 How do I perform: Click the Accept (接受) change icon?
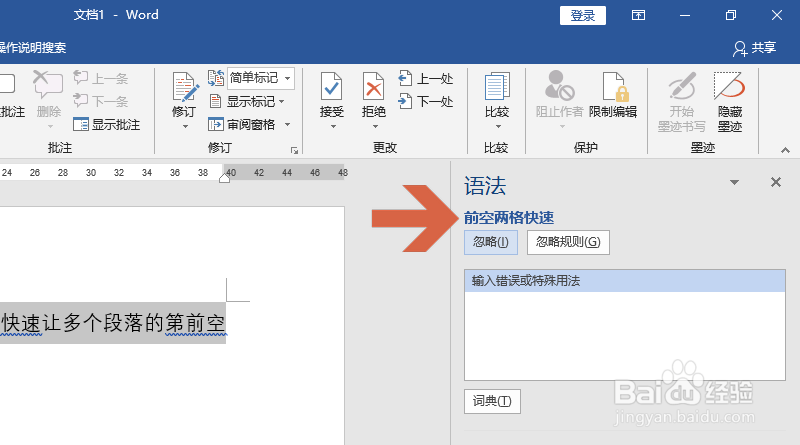point(332,87)
